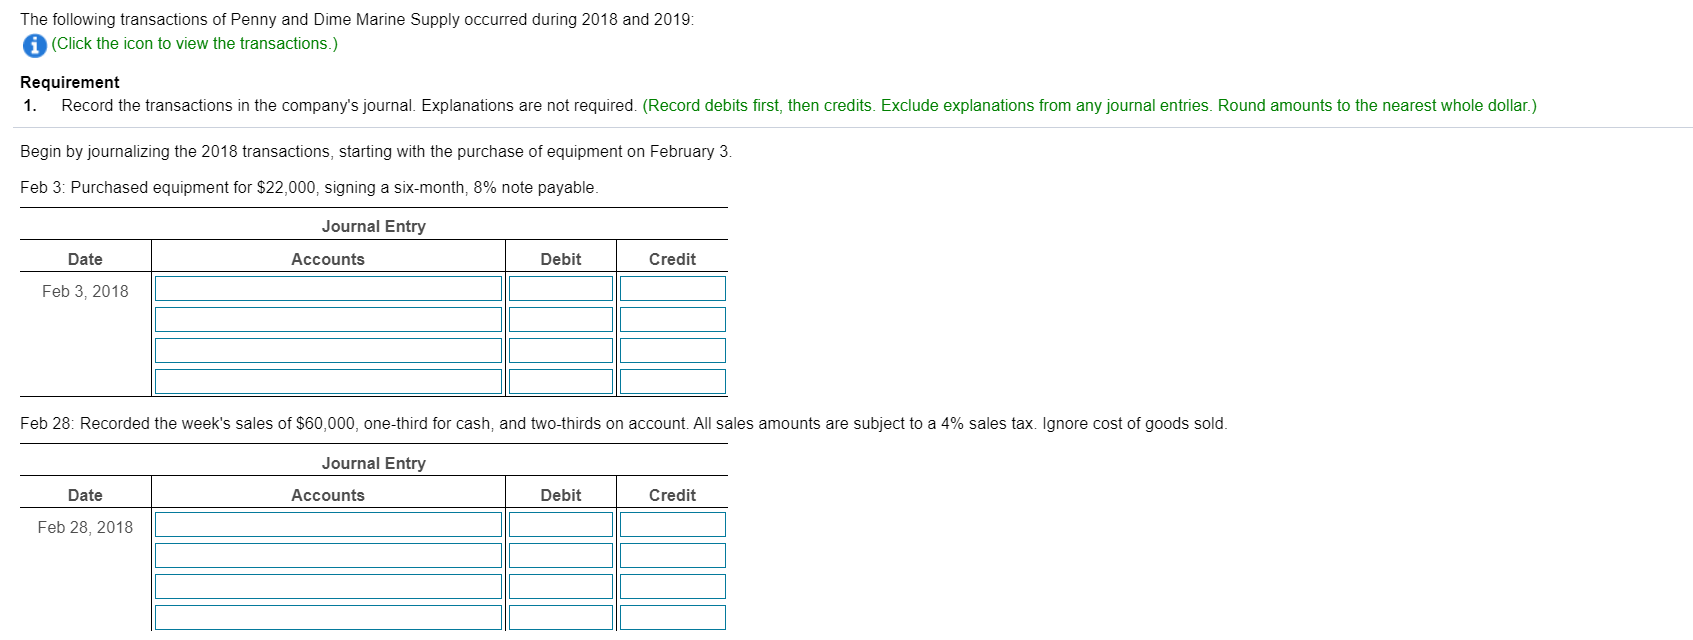Click the third Credit cell in the Feb 3 entry

[672, 350]
